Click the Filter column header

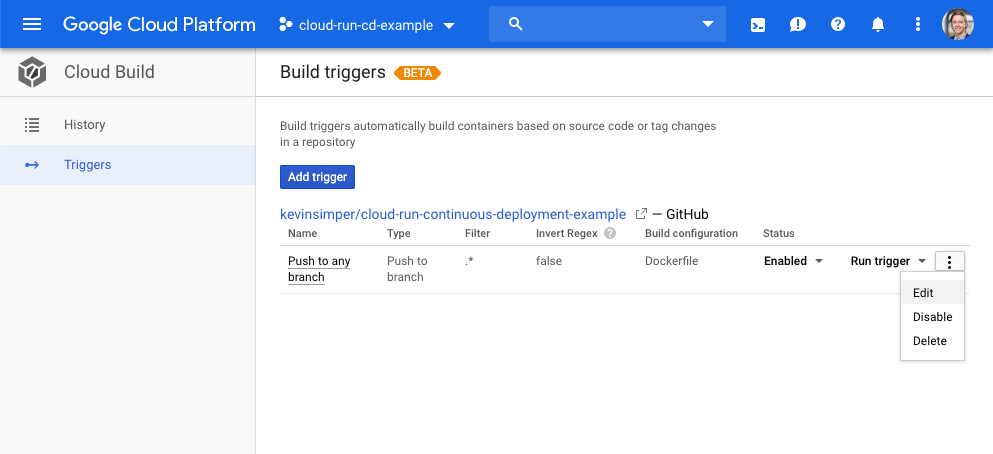[x=478, y=233]
